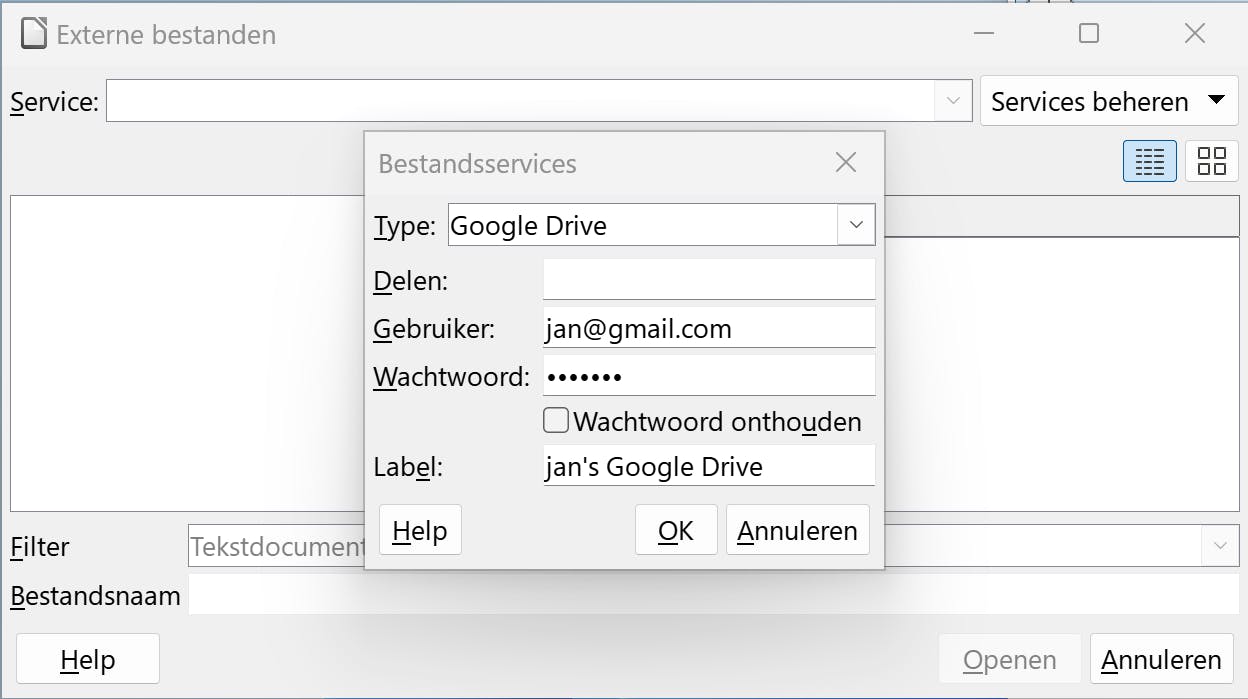Focus the Gebruiker field with jan@gmail.com
The width and height of the screenshot is (1248, 699).
pos(708,328)
